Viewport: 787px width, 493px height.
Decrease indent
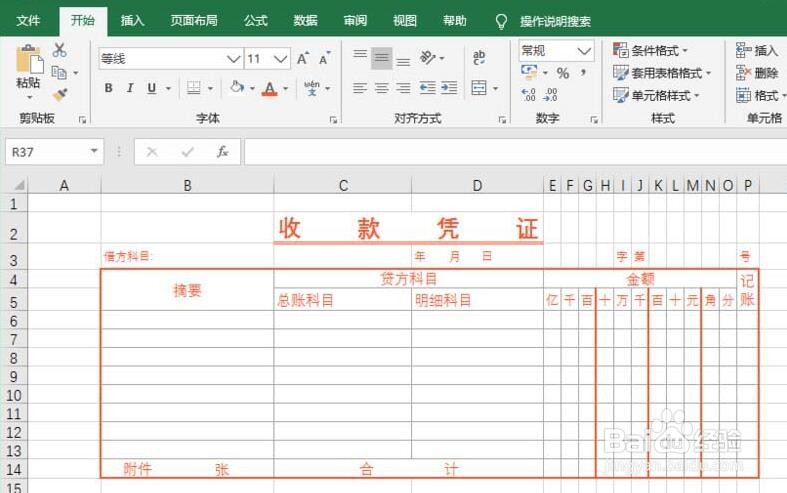click(428, 88)
